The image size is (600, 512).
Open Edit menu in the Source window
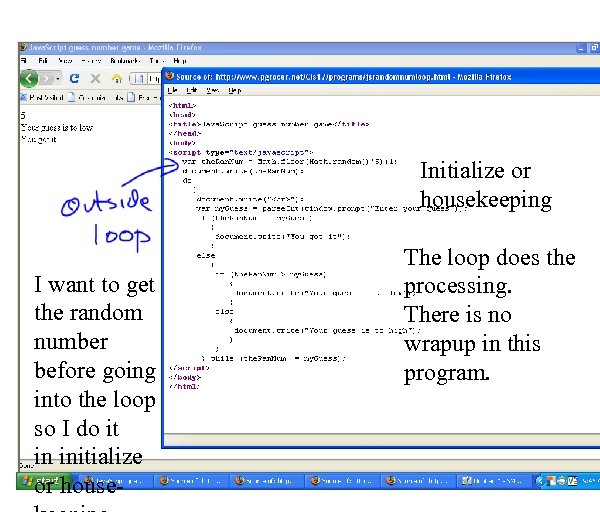191,90
